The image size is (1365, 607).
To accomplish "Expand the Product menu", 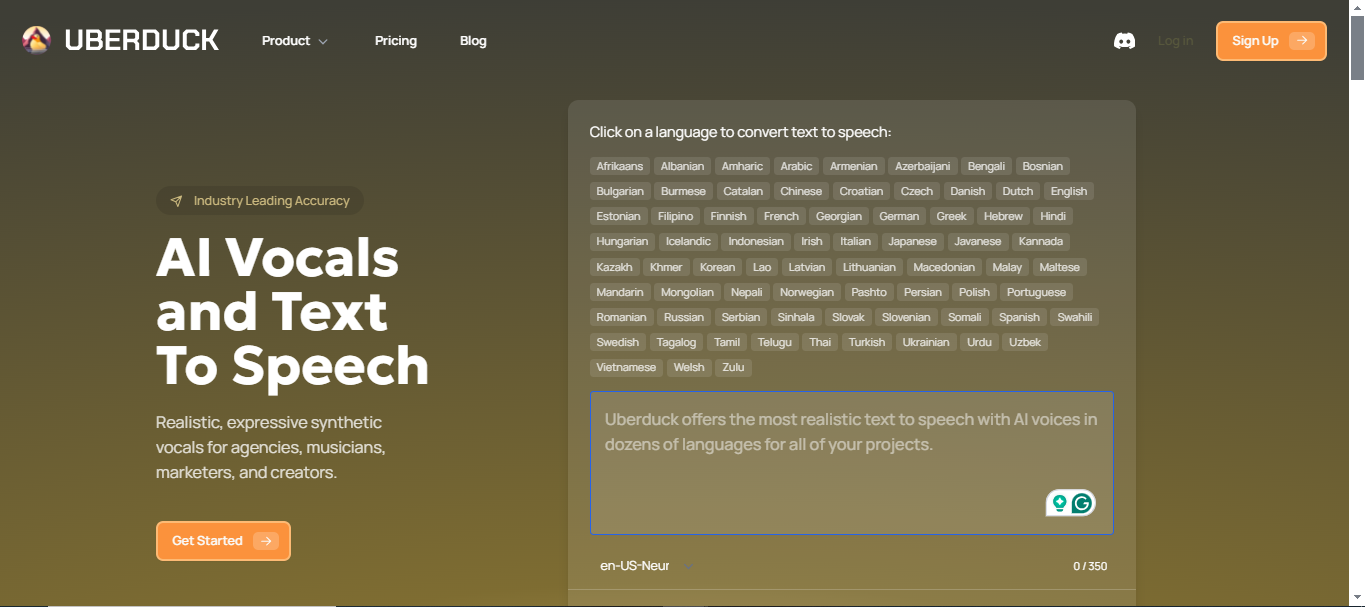I will pyautogui.click(x=295, y=41).
